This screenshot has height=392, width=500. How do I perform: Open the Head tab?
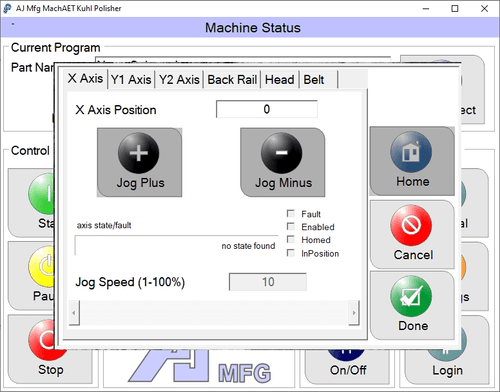click(280, 80)
